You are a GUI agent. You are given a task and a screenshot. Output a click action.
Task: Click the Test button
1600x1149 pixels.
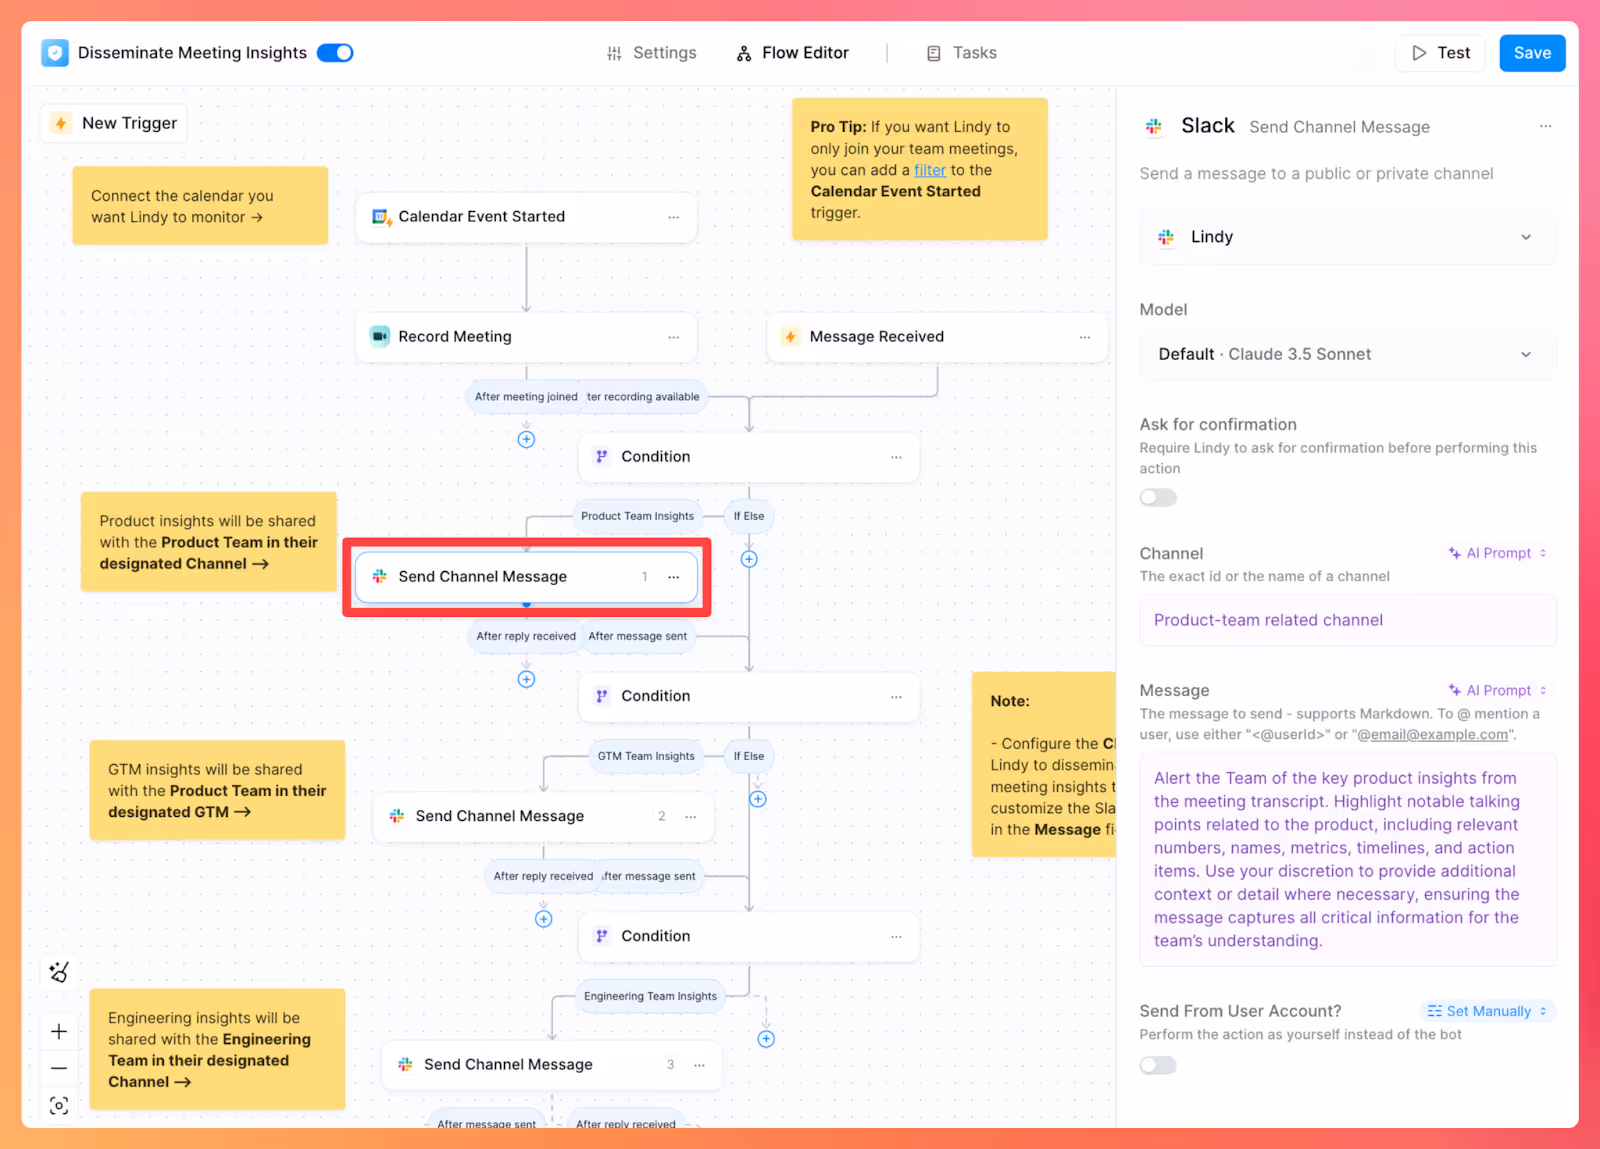[1441, 53]
